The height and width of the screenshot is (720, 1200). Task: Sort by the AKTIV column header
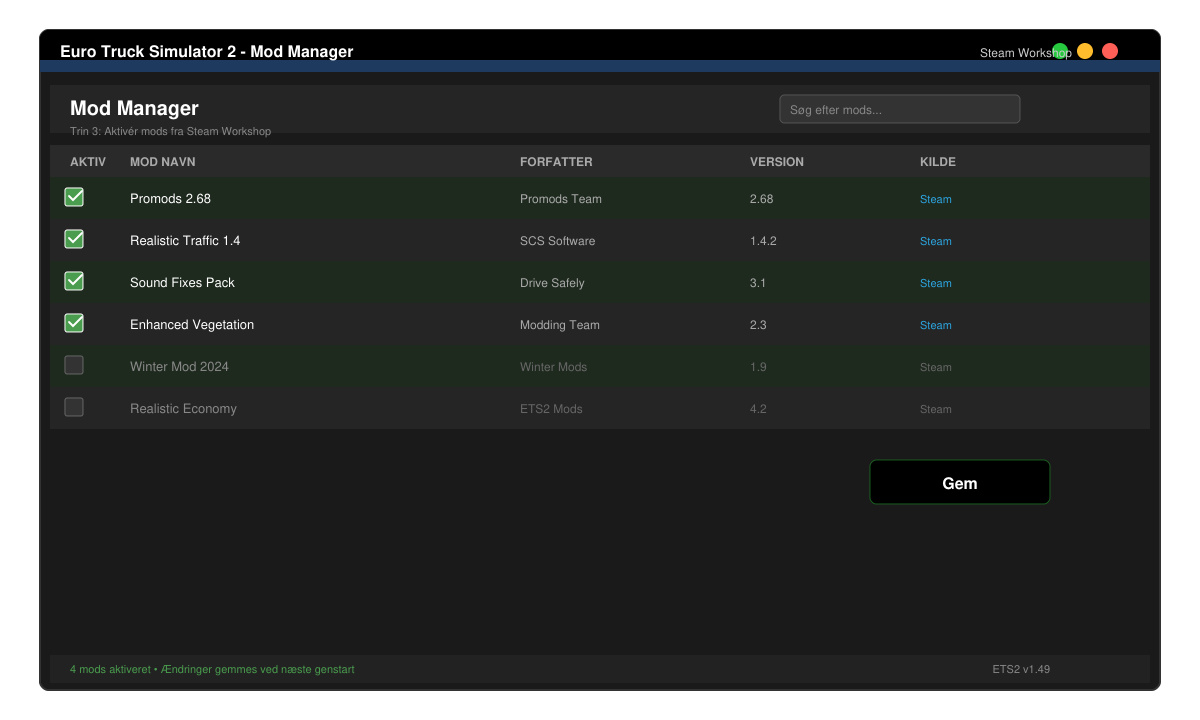click(x=88, y=162)
